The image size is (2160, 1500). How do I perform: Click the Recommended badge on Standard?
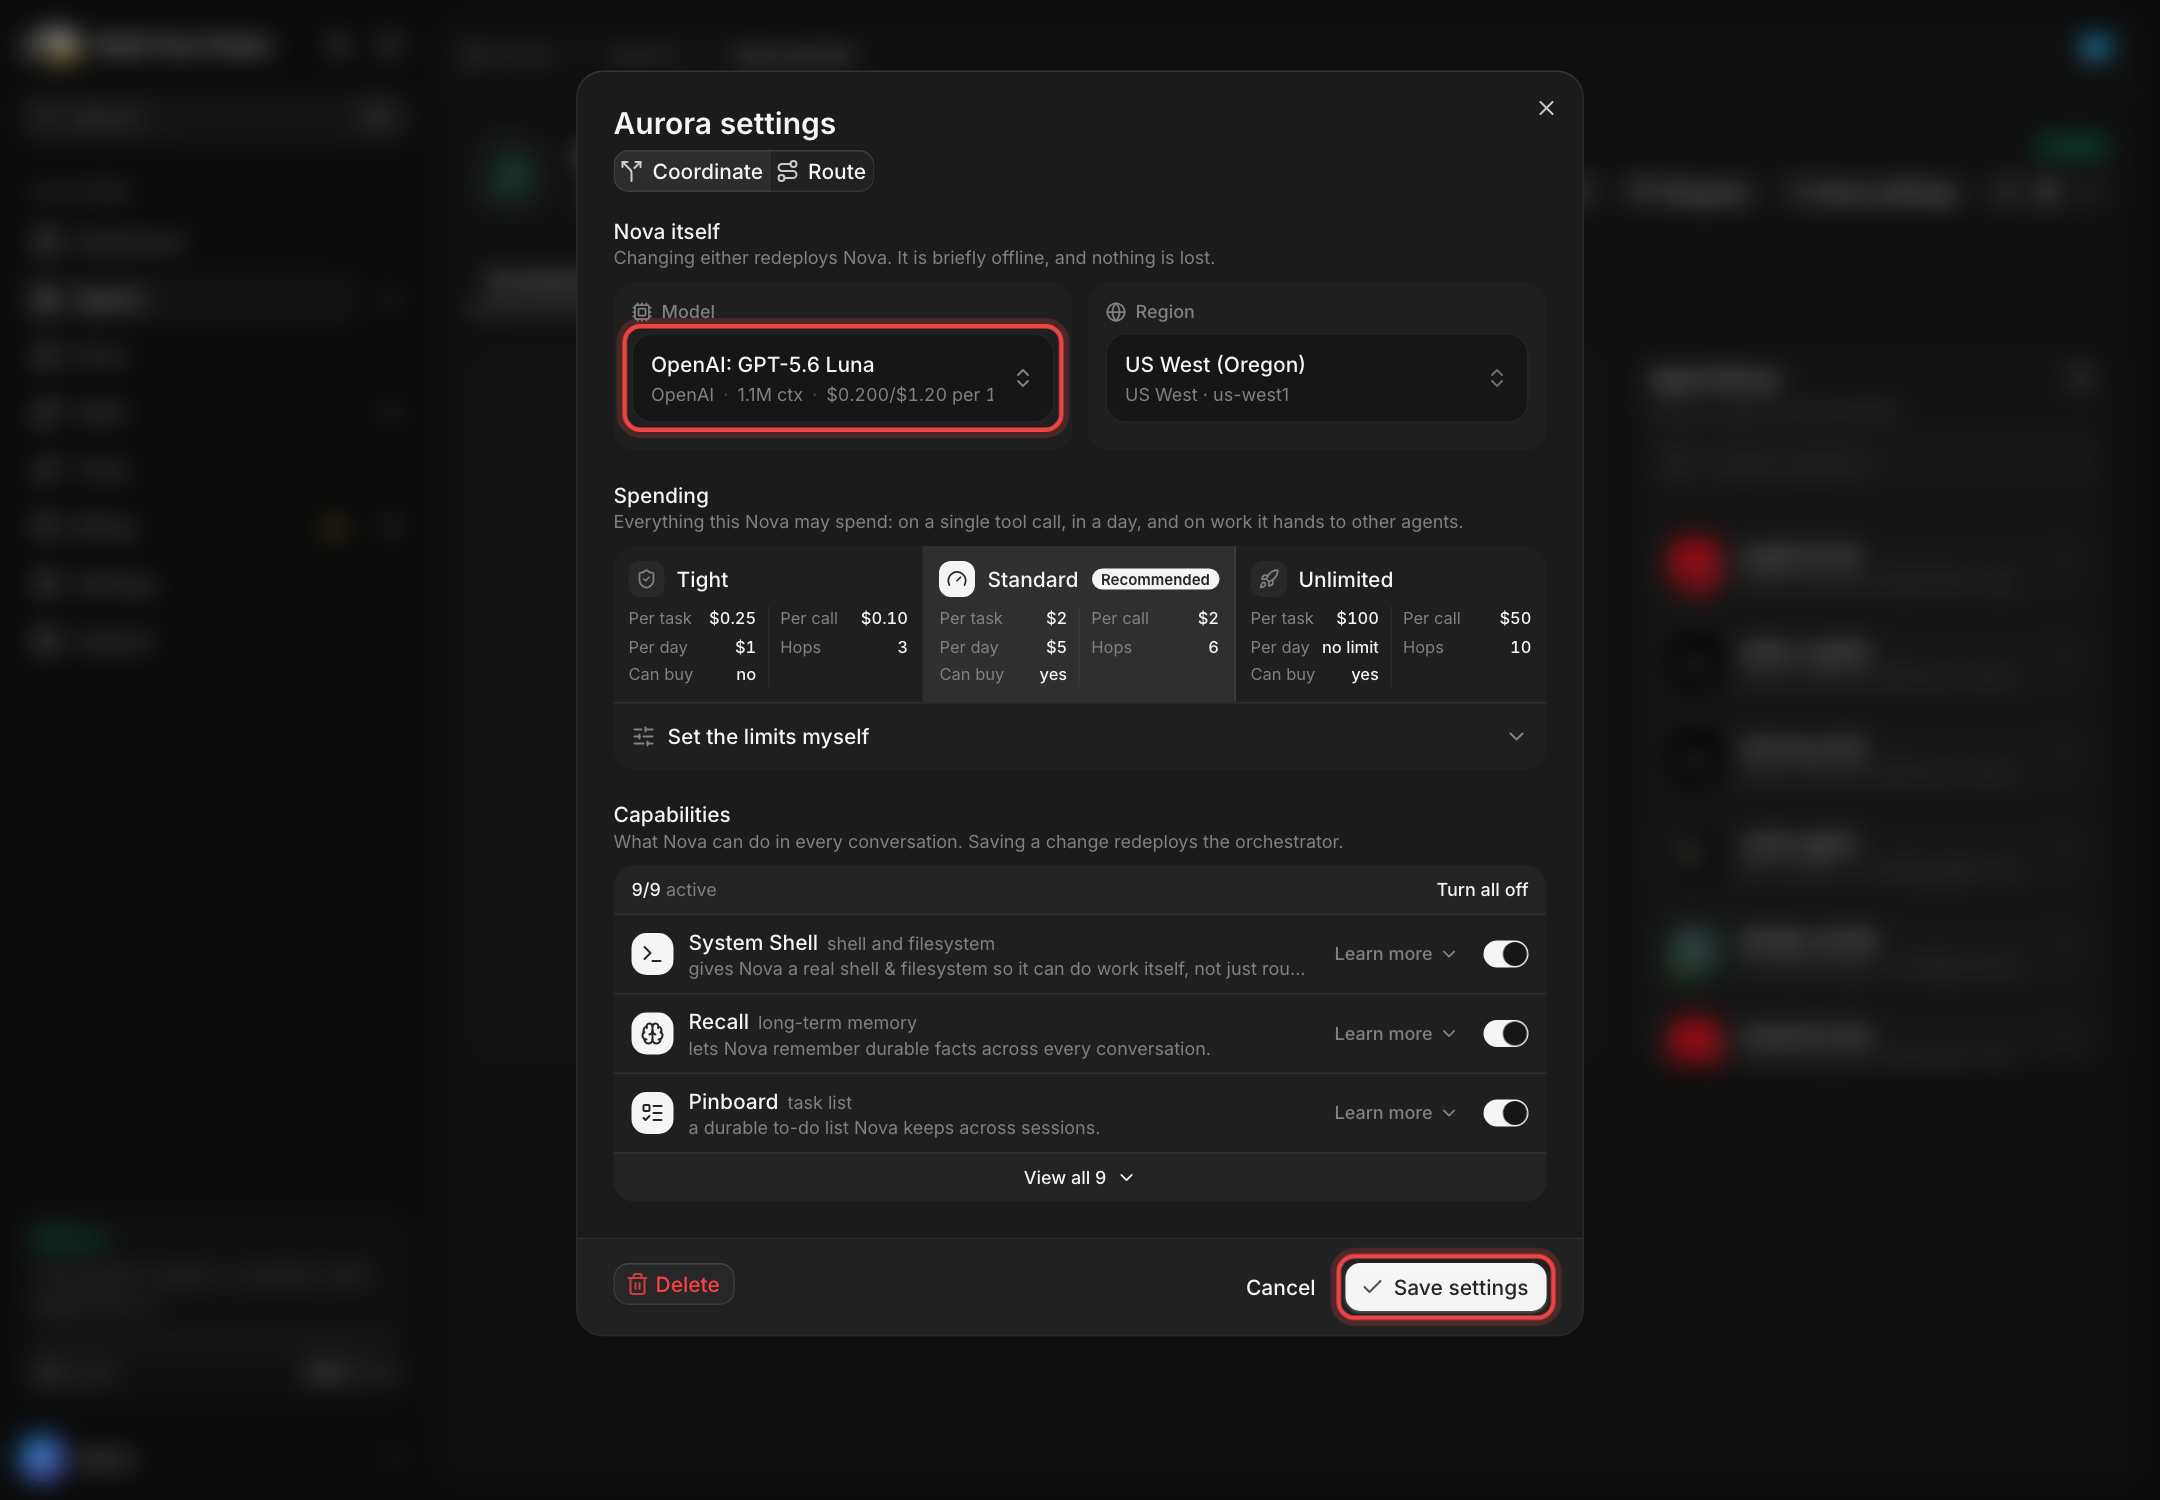point(1155,579)
